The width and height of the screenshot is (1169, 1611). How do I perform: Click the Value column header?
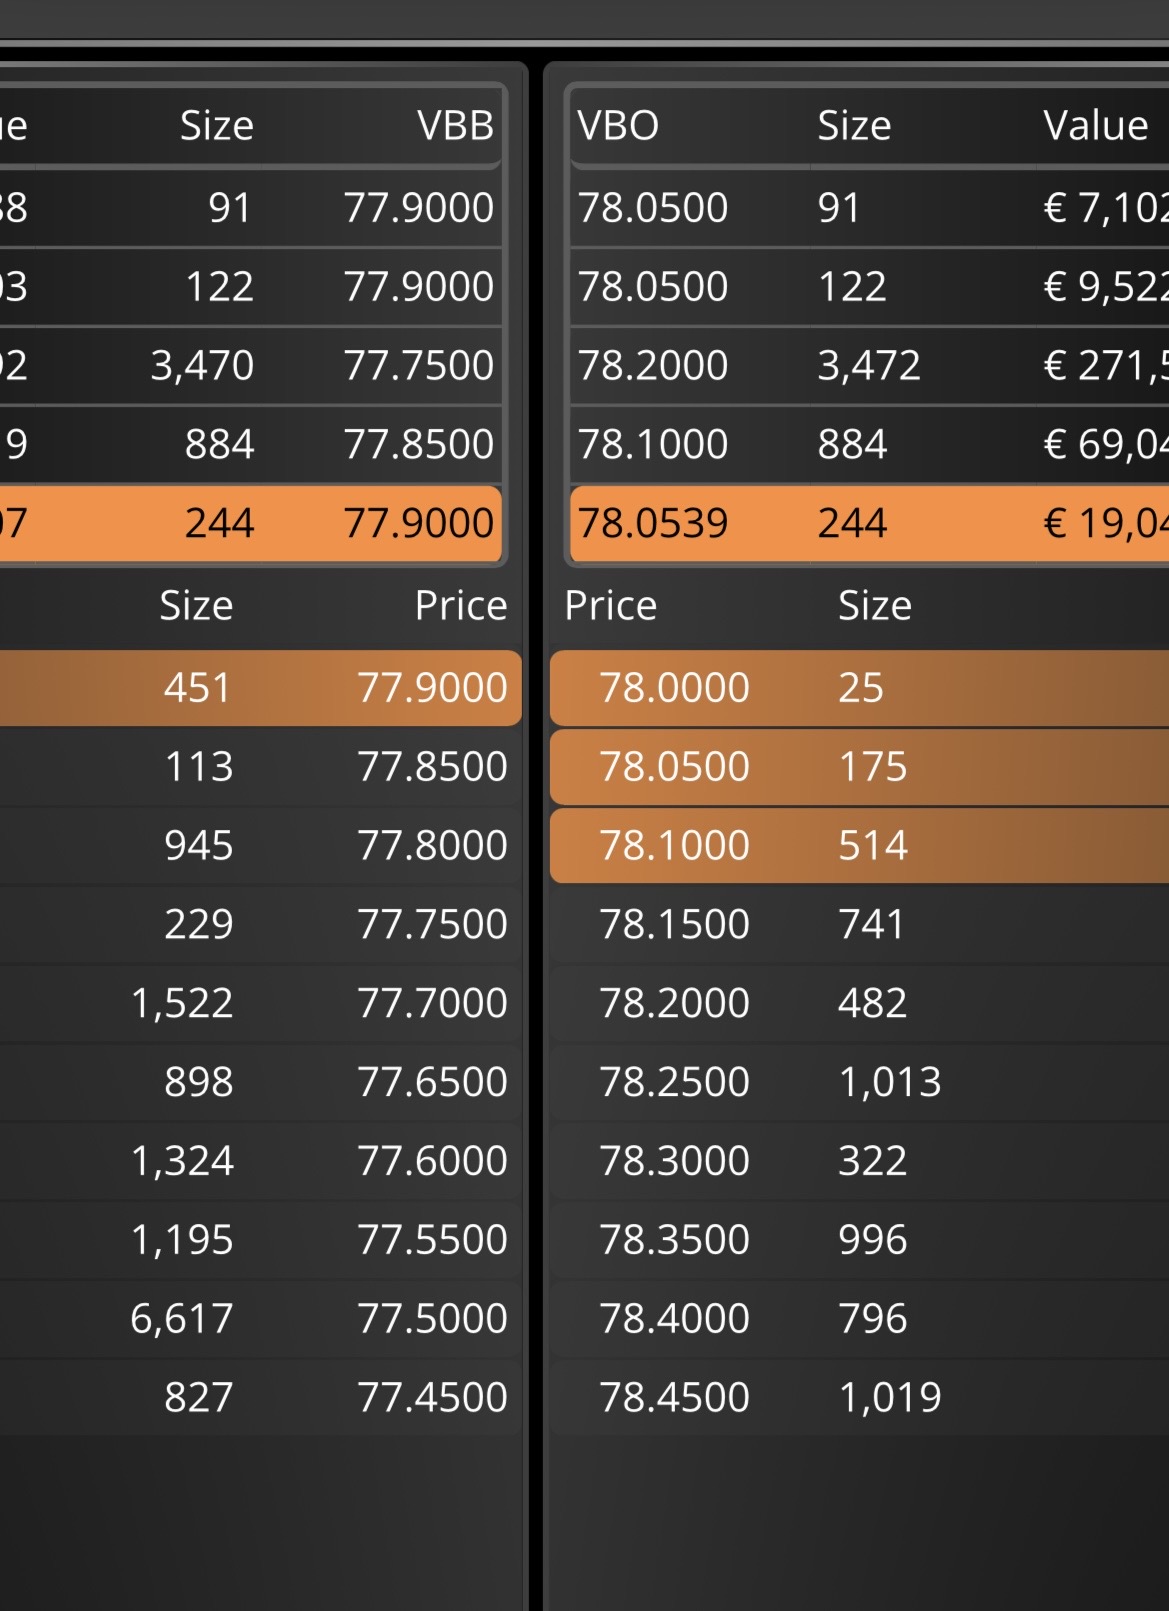[1096, 126]
